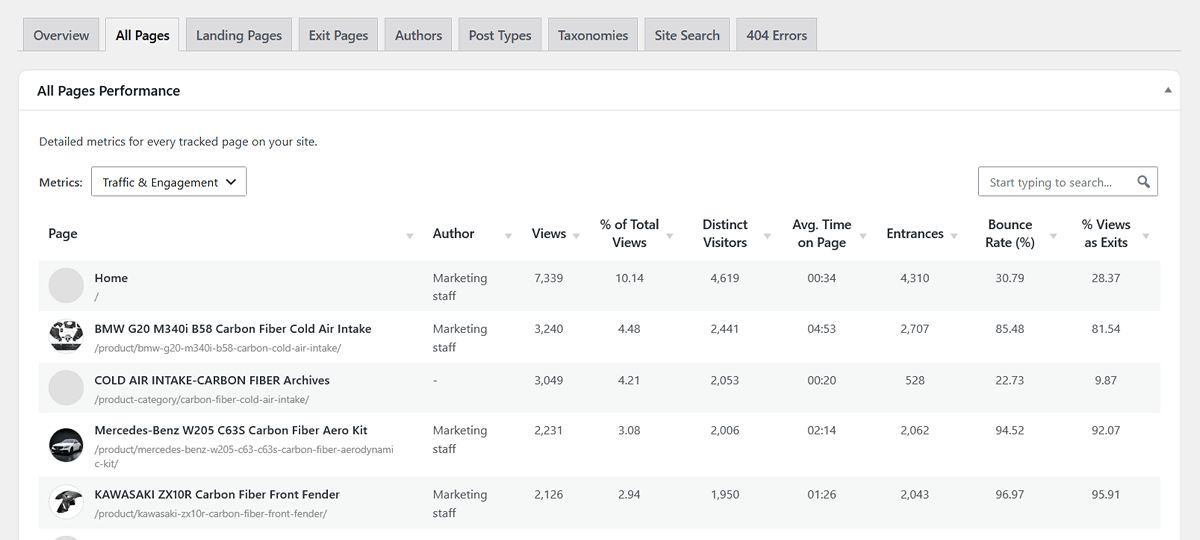The height and width of the screenshot is (540, 1200).
Task: Click the COLD AIR INTAKE Archives placeholder thumbnail
Action: click(66, 388)
